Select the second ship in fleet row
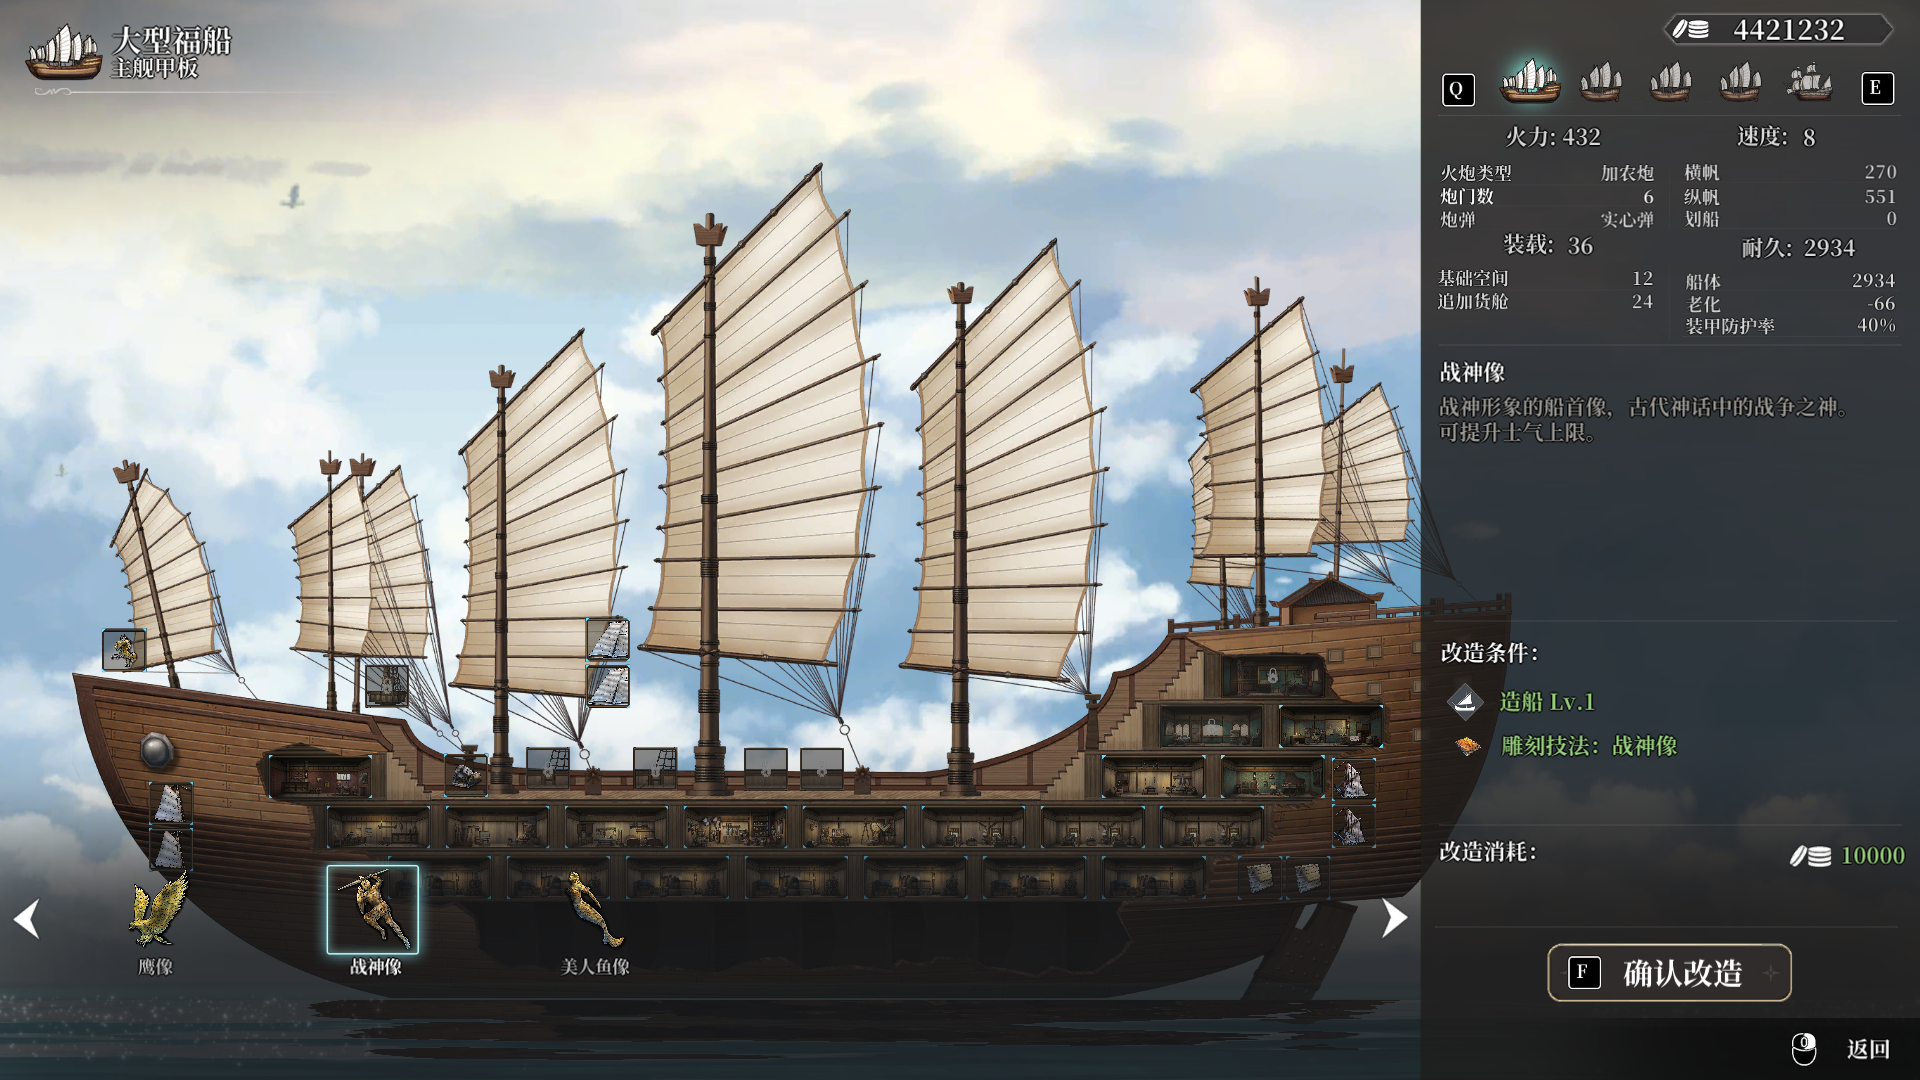Image resolution: width=1920 pixels, height=1080 pixels. pos(1601,81)
